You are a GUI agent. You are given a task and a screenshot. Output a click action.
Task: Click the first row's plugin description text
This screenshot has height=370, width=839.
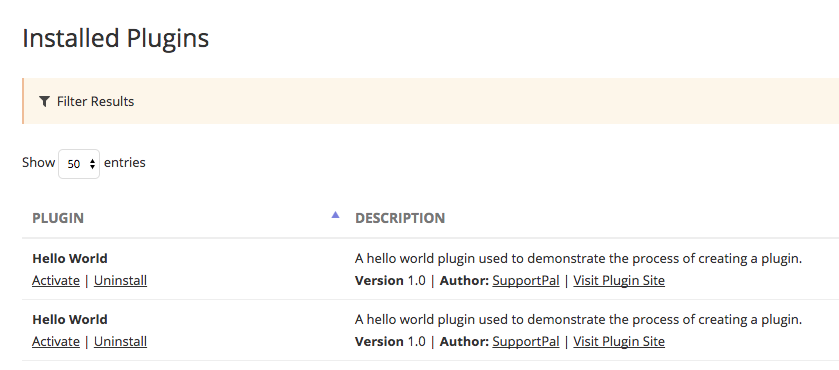click(578, 259)
